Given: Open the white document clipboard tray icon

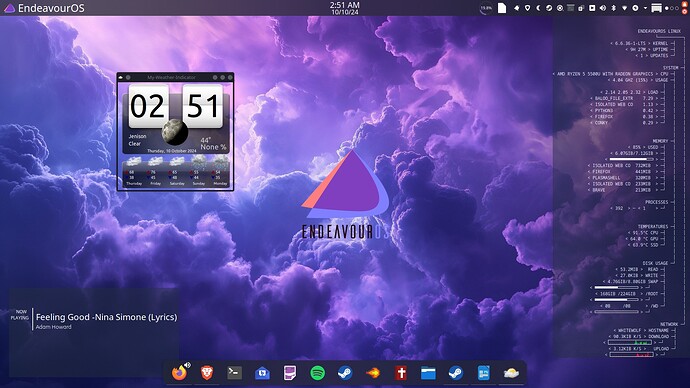Looking at the screenshot, I should click(502, 8).
